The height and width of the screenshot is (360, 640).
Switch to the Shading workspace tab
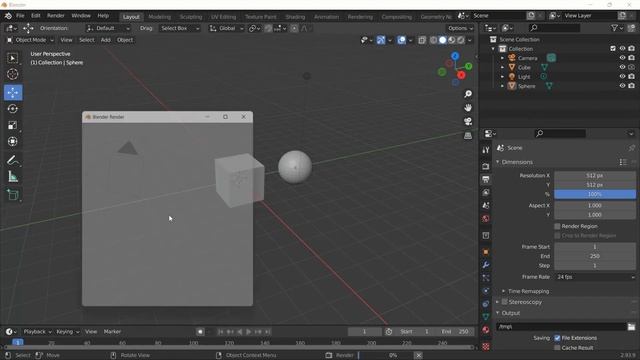[295, 17]
